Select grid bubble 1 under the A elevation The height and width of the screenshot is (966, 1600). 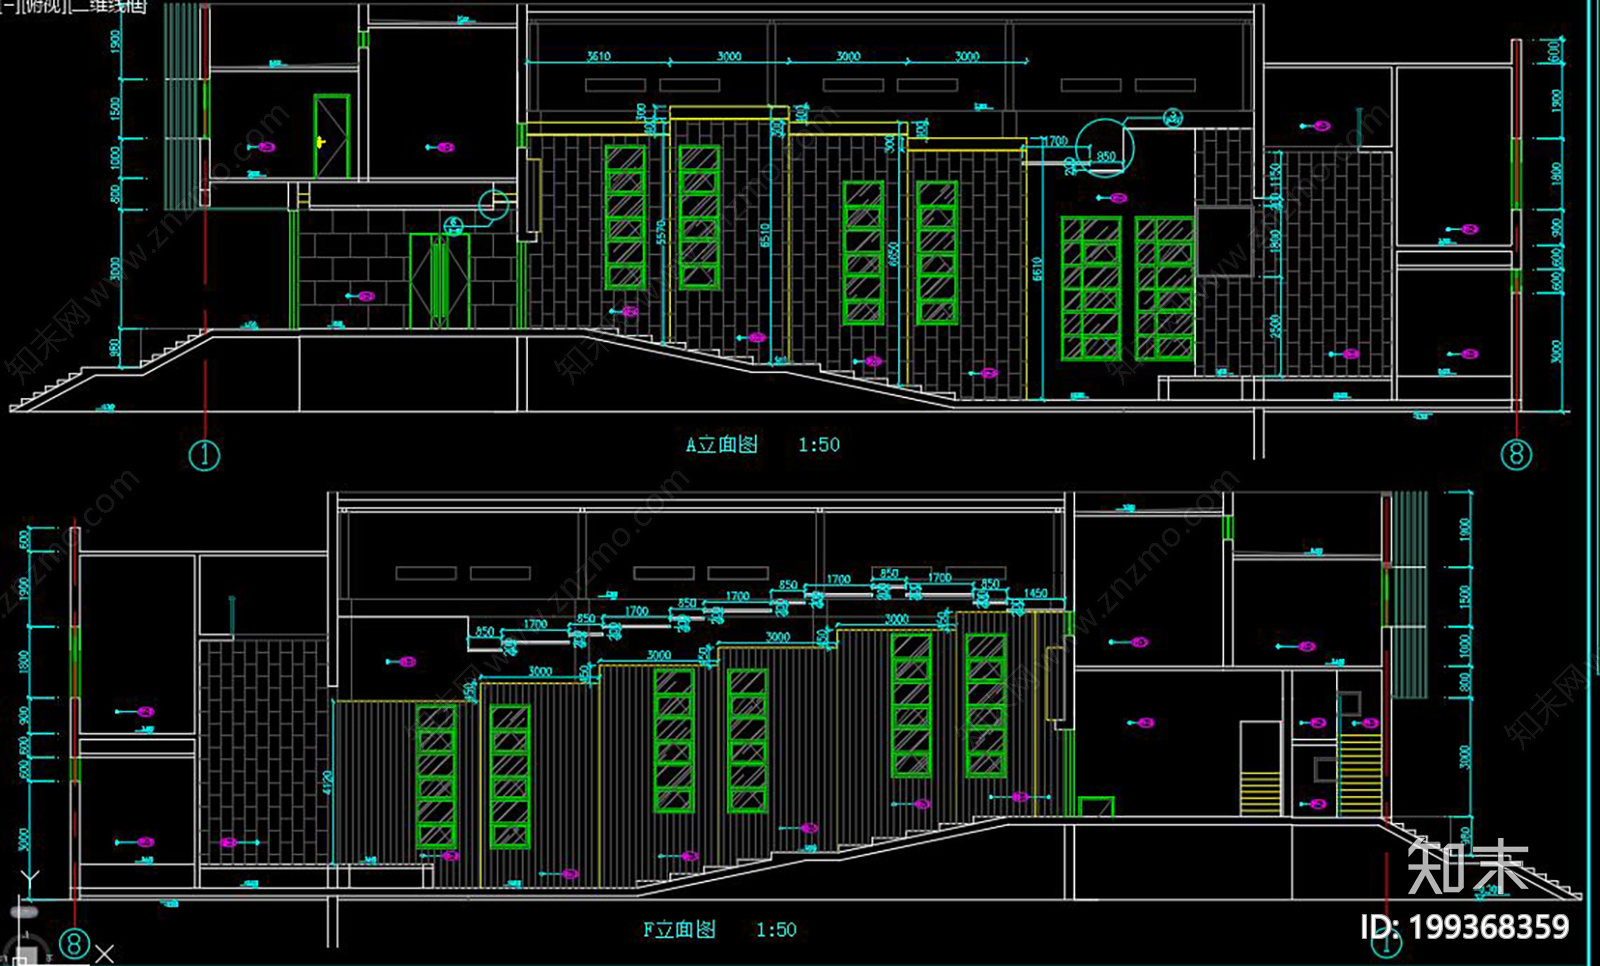204,455
